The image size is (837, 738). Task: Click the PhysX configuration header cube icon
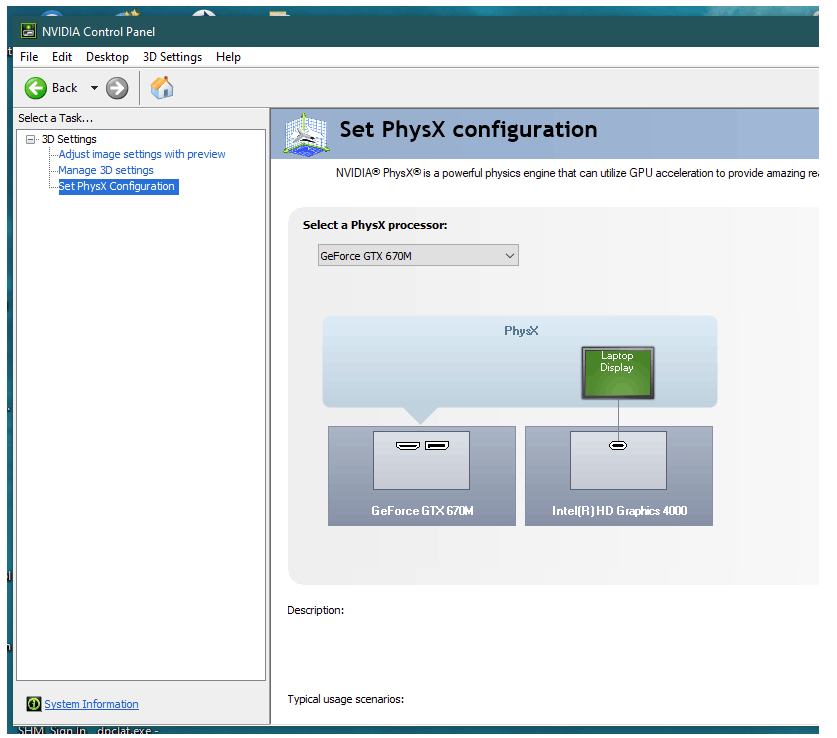[x=305, y=134]
